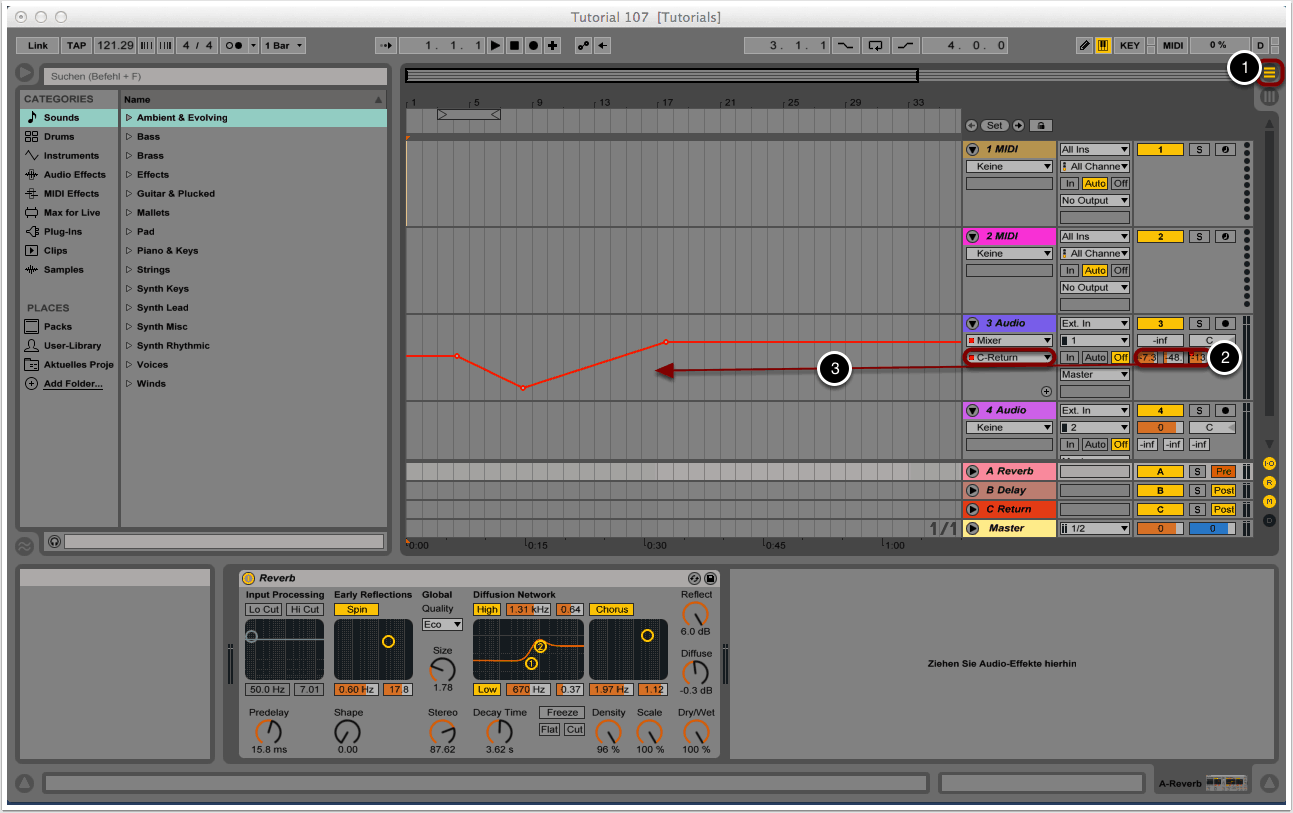The width and height of the screenshot is (1293, 813).
Task: Click the browser search field
Action: point(216,76)
